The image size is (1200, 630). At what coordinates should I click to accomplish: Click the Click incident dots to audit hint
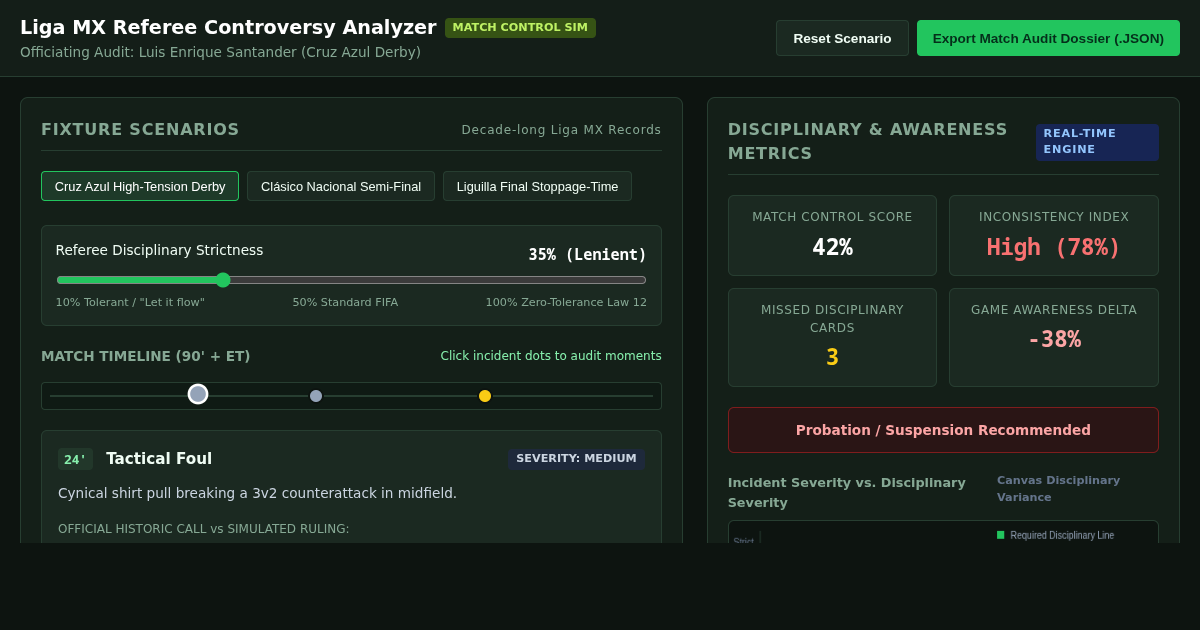tap(551, 356)
